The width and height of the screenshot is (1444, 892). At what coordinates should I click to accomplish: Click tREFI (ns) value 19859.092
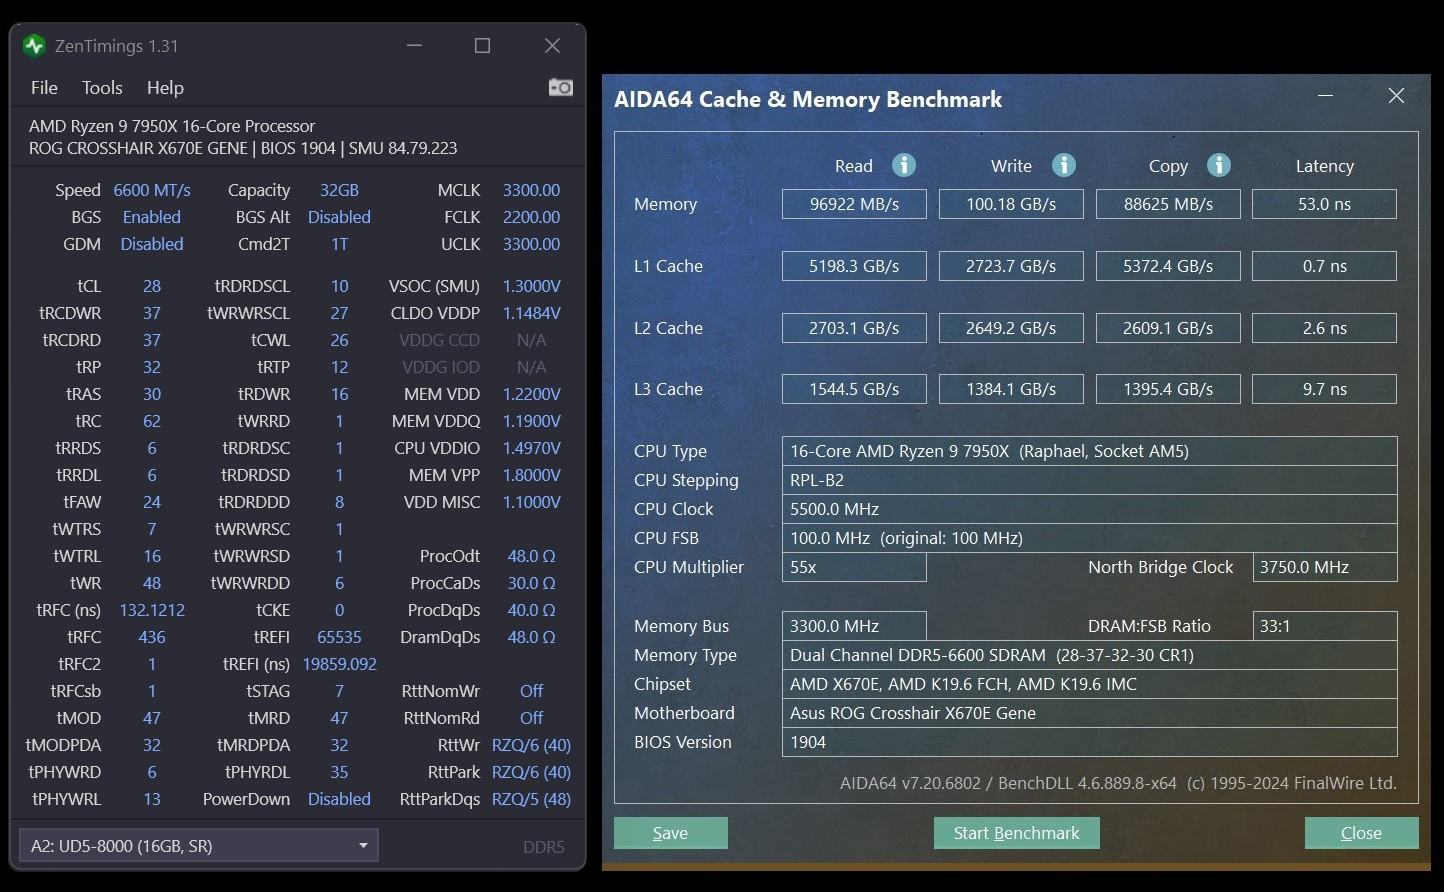click(339, 664)
